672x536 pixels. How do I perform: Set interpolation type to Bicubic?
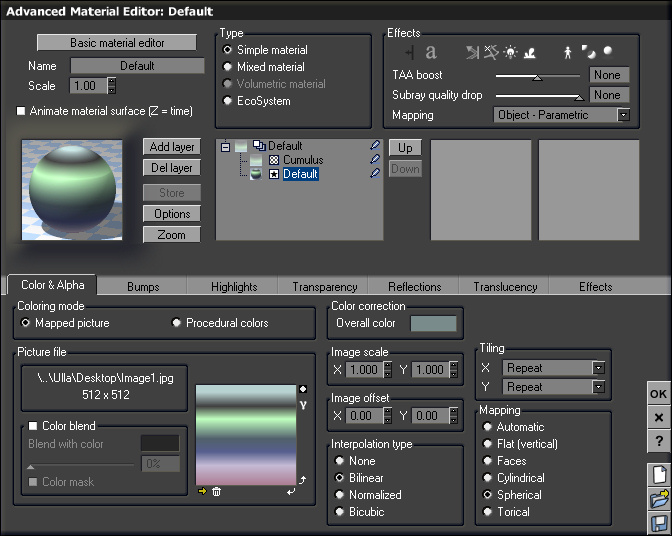339,512
